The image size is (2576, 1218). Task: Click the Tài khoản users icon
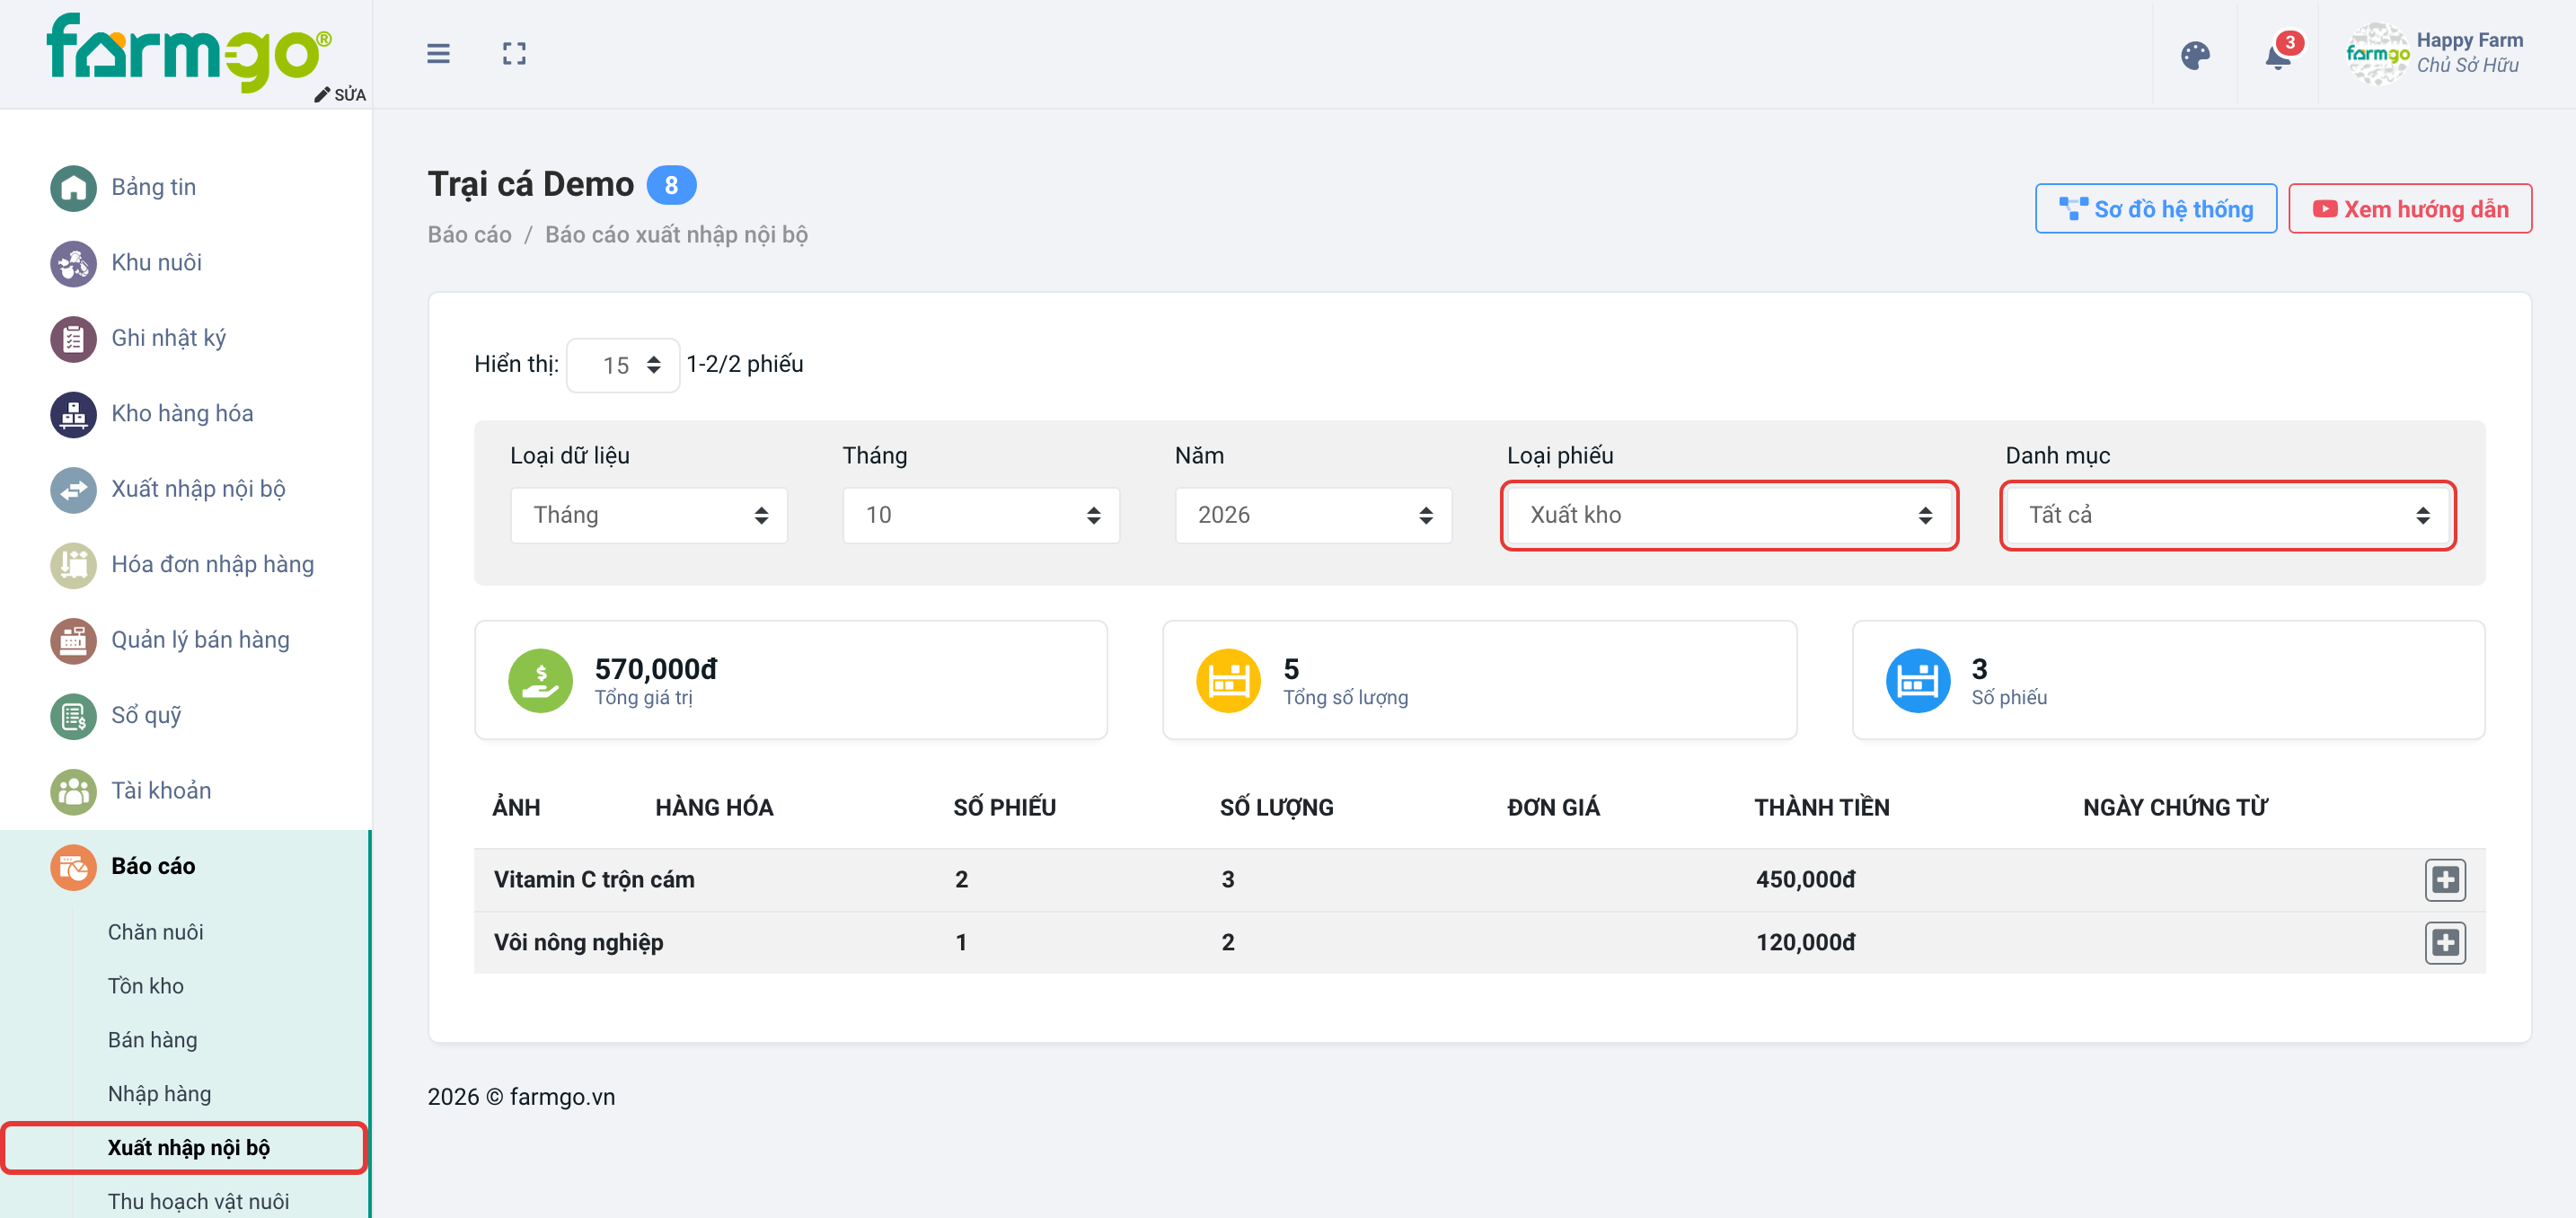(73, 792)
